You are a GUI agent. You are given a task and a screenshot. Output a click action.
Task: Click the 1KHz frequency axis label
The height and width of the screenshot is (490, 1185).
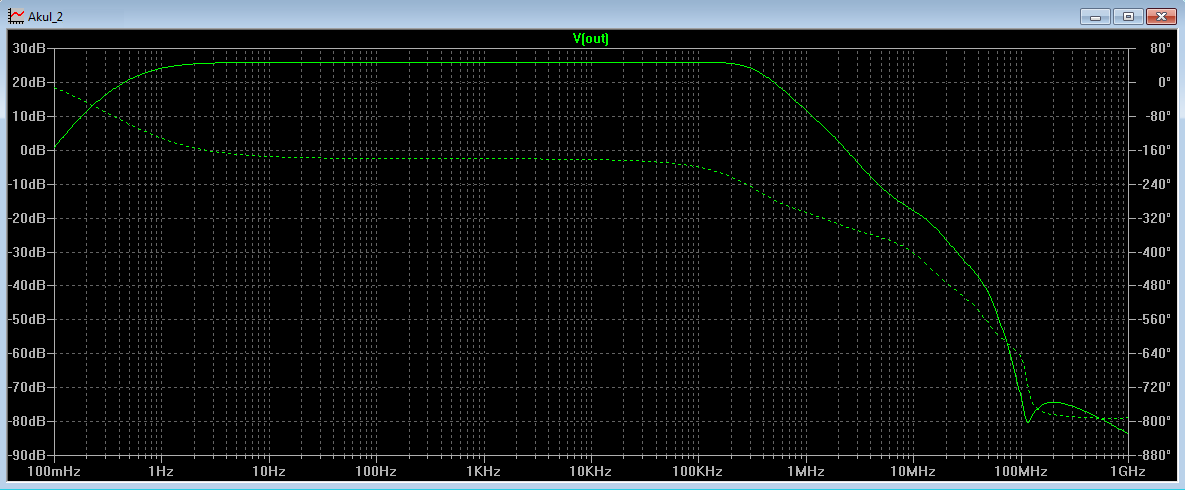coord(484,471)
